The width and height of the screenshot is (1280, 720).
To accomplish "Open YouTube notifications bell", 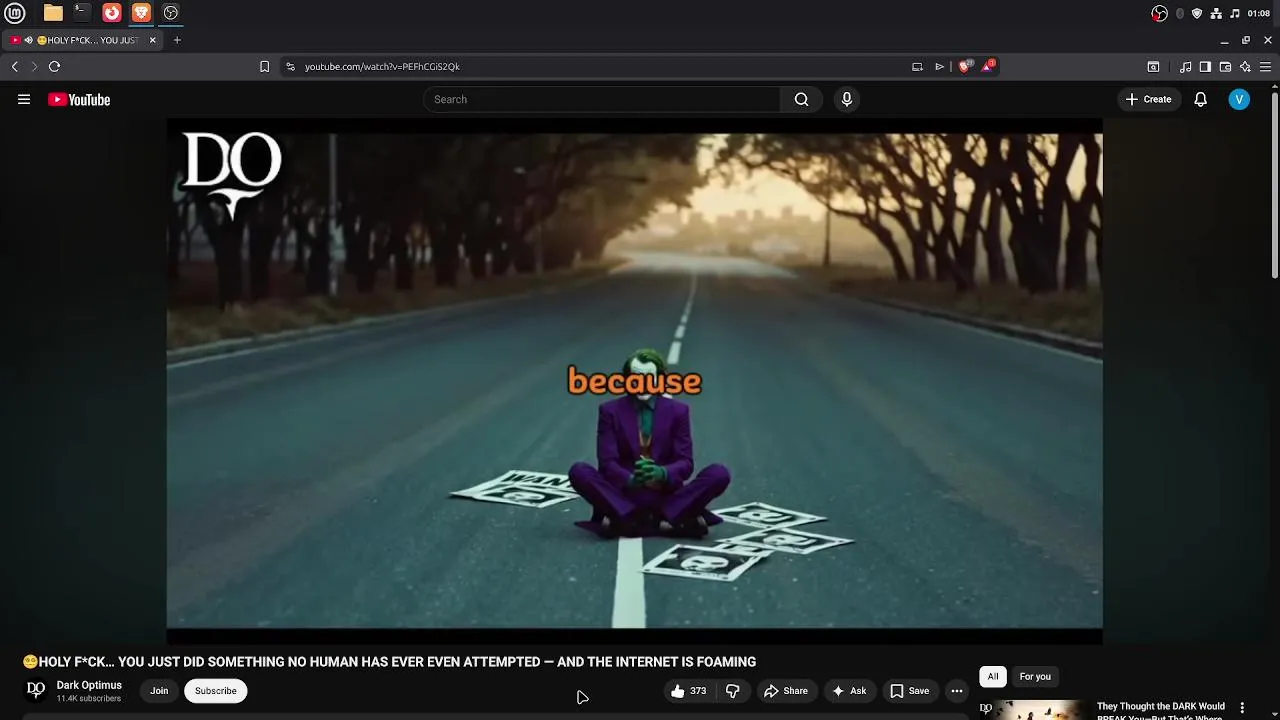I will [x=1201, y=99].
